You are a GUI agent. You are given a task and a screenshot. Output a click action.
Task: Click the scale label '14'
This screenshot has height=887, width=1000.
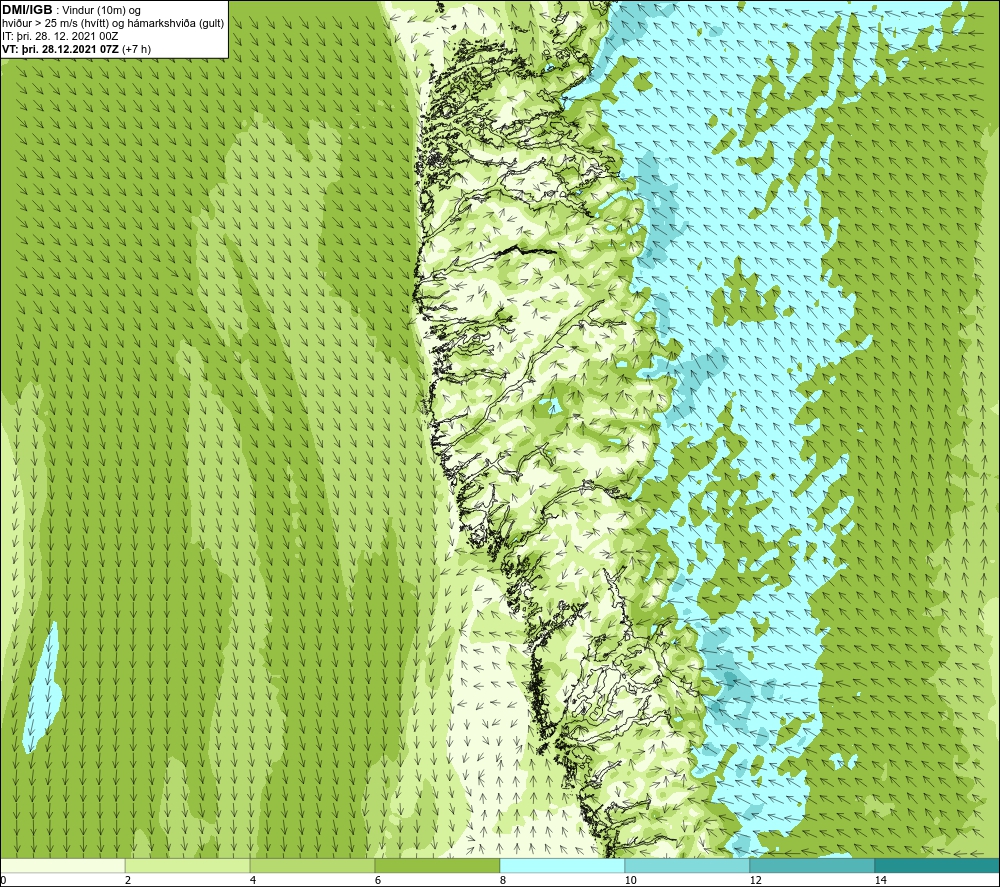coord(880,880)
